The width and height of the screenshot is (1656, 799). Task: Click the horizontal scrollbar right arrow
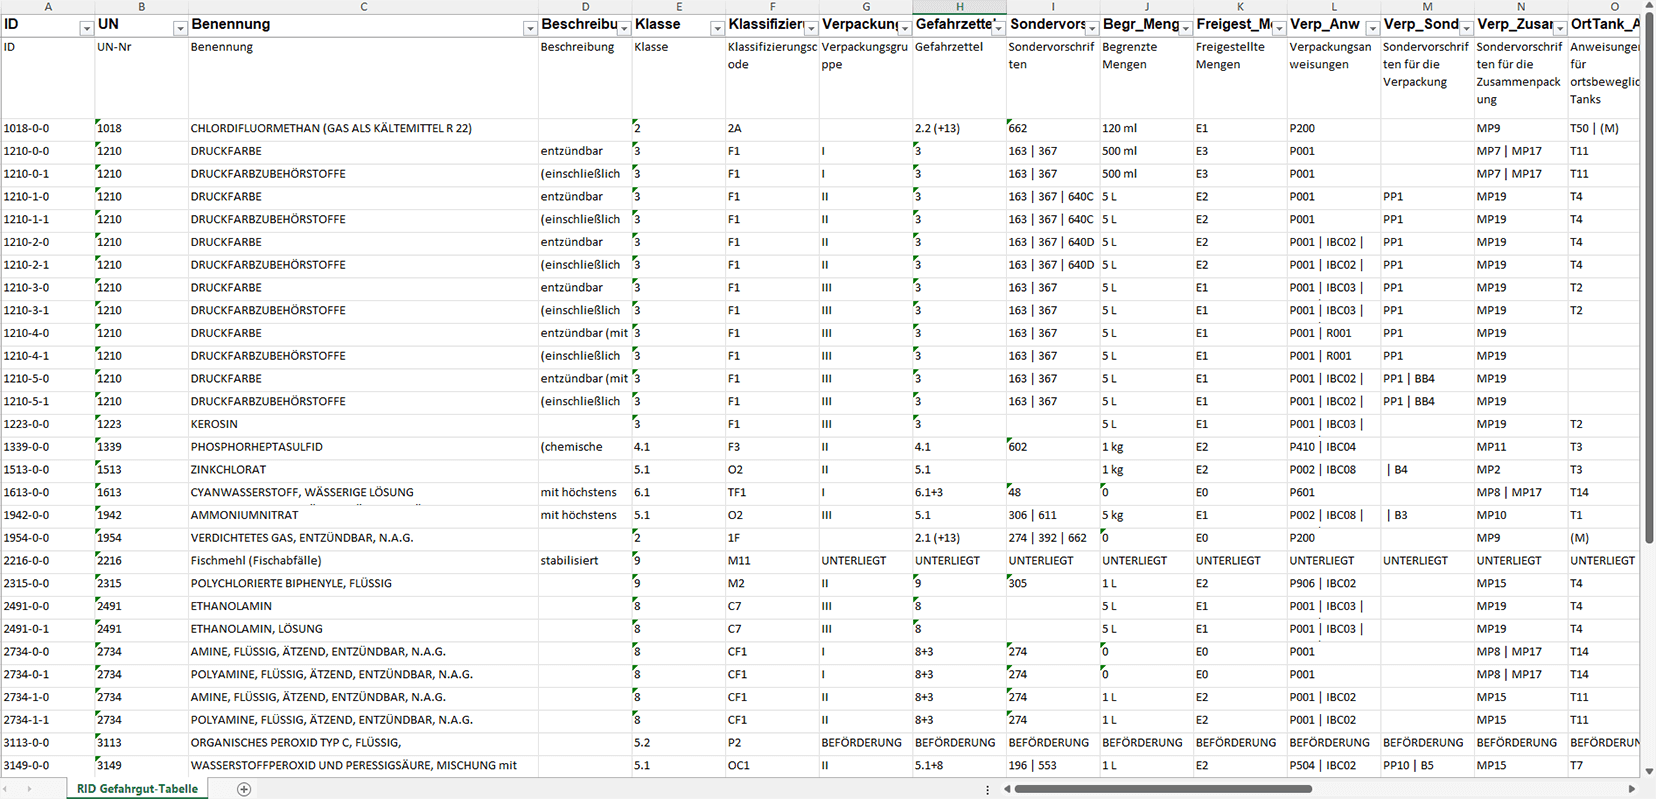coord(1632,789)
